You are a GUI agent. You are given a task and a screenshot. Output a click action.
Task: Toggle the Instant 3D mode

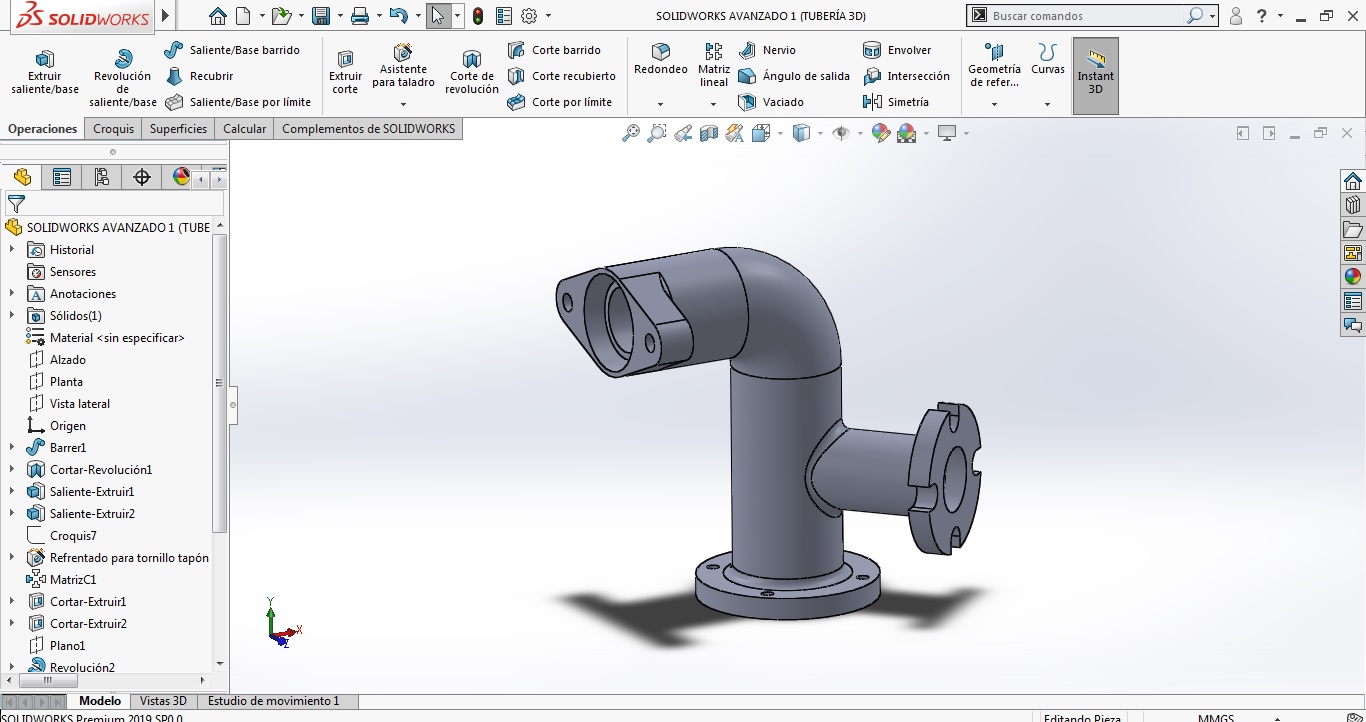pos(1096,76)
